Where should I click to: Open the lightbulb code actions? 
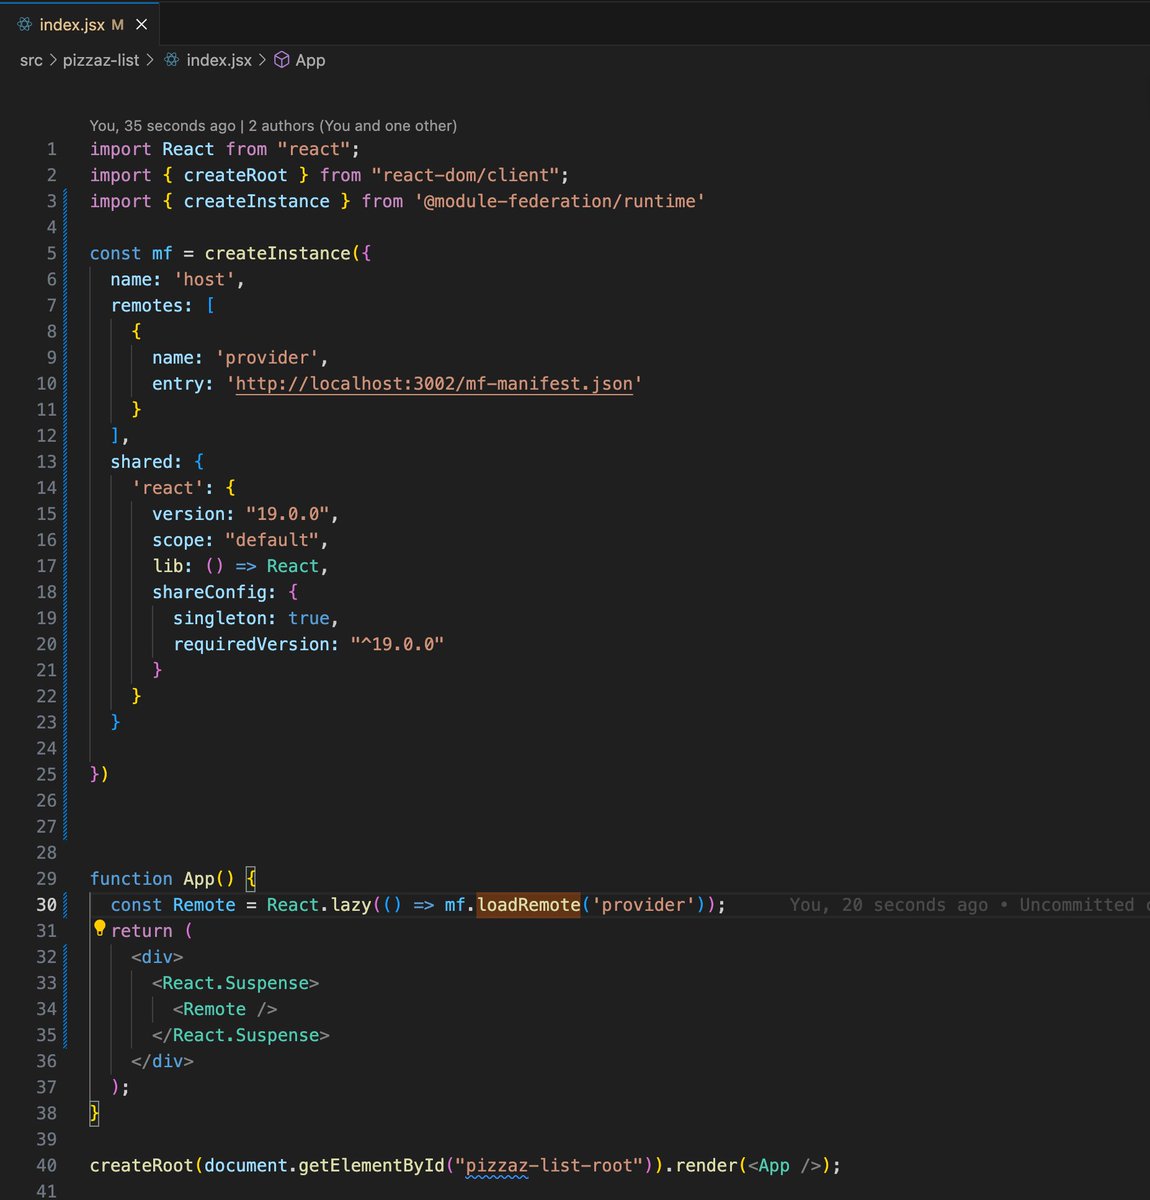[x=99, y=928]
